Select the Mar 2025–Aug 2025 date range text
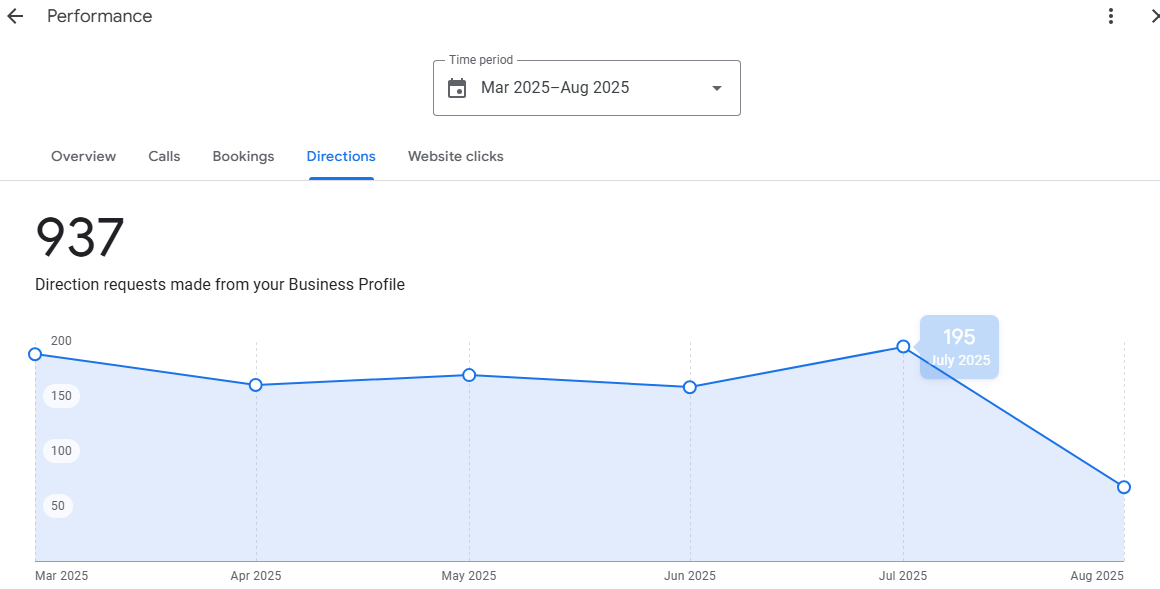The width and height of the screenshot is (1160, 589). point(555,88)
